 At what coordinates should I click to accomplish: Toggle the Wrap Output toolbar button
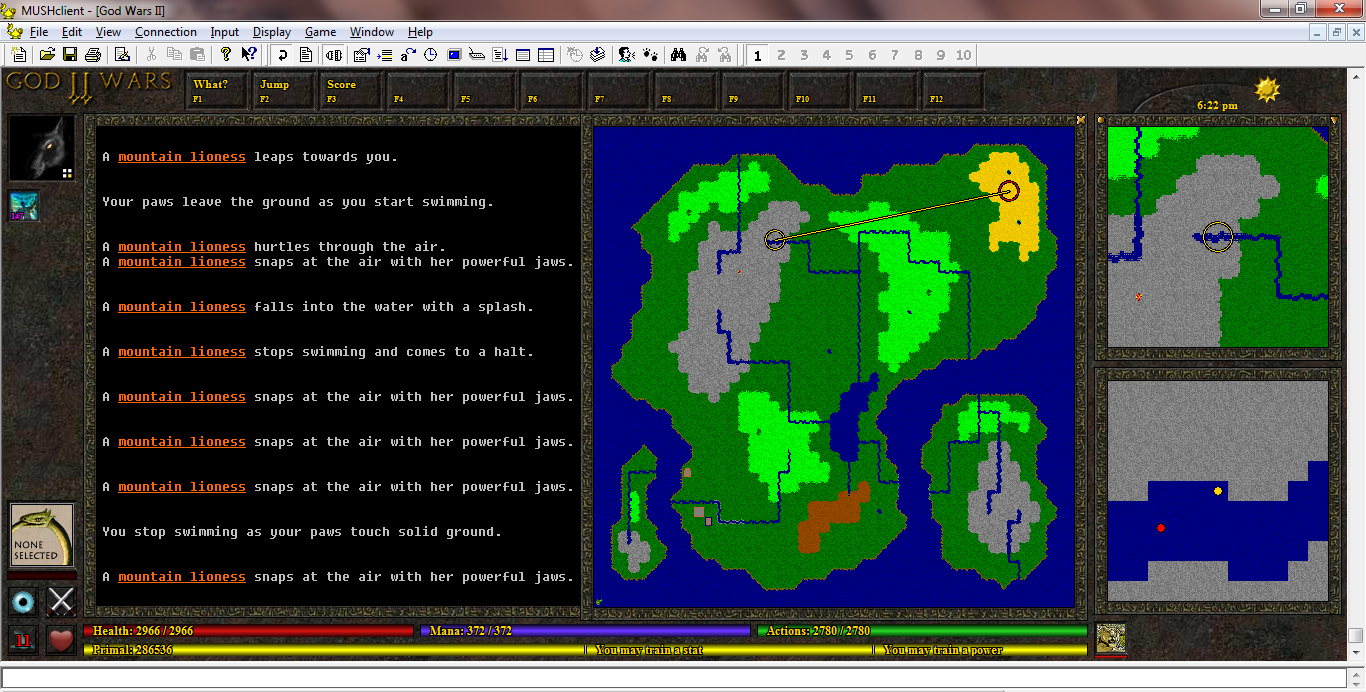click(x=283, y=55)
